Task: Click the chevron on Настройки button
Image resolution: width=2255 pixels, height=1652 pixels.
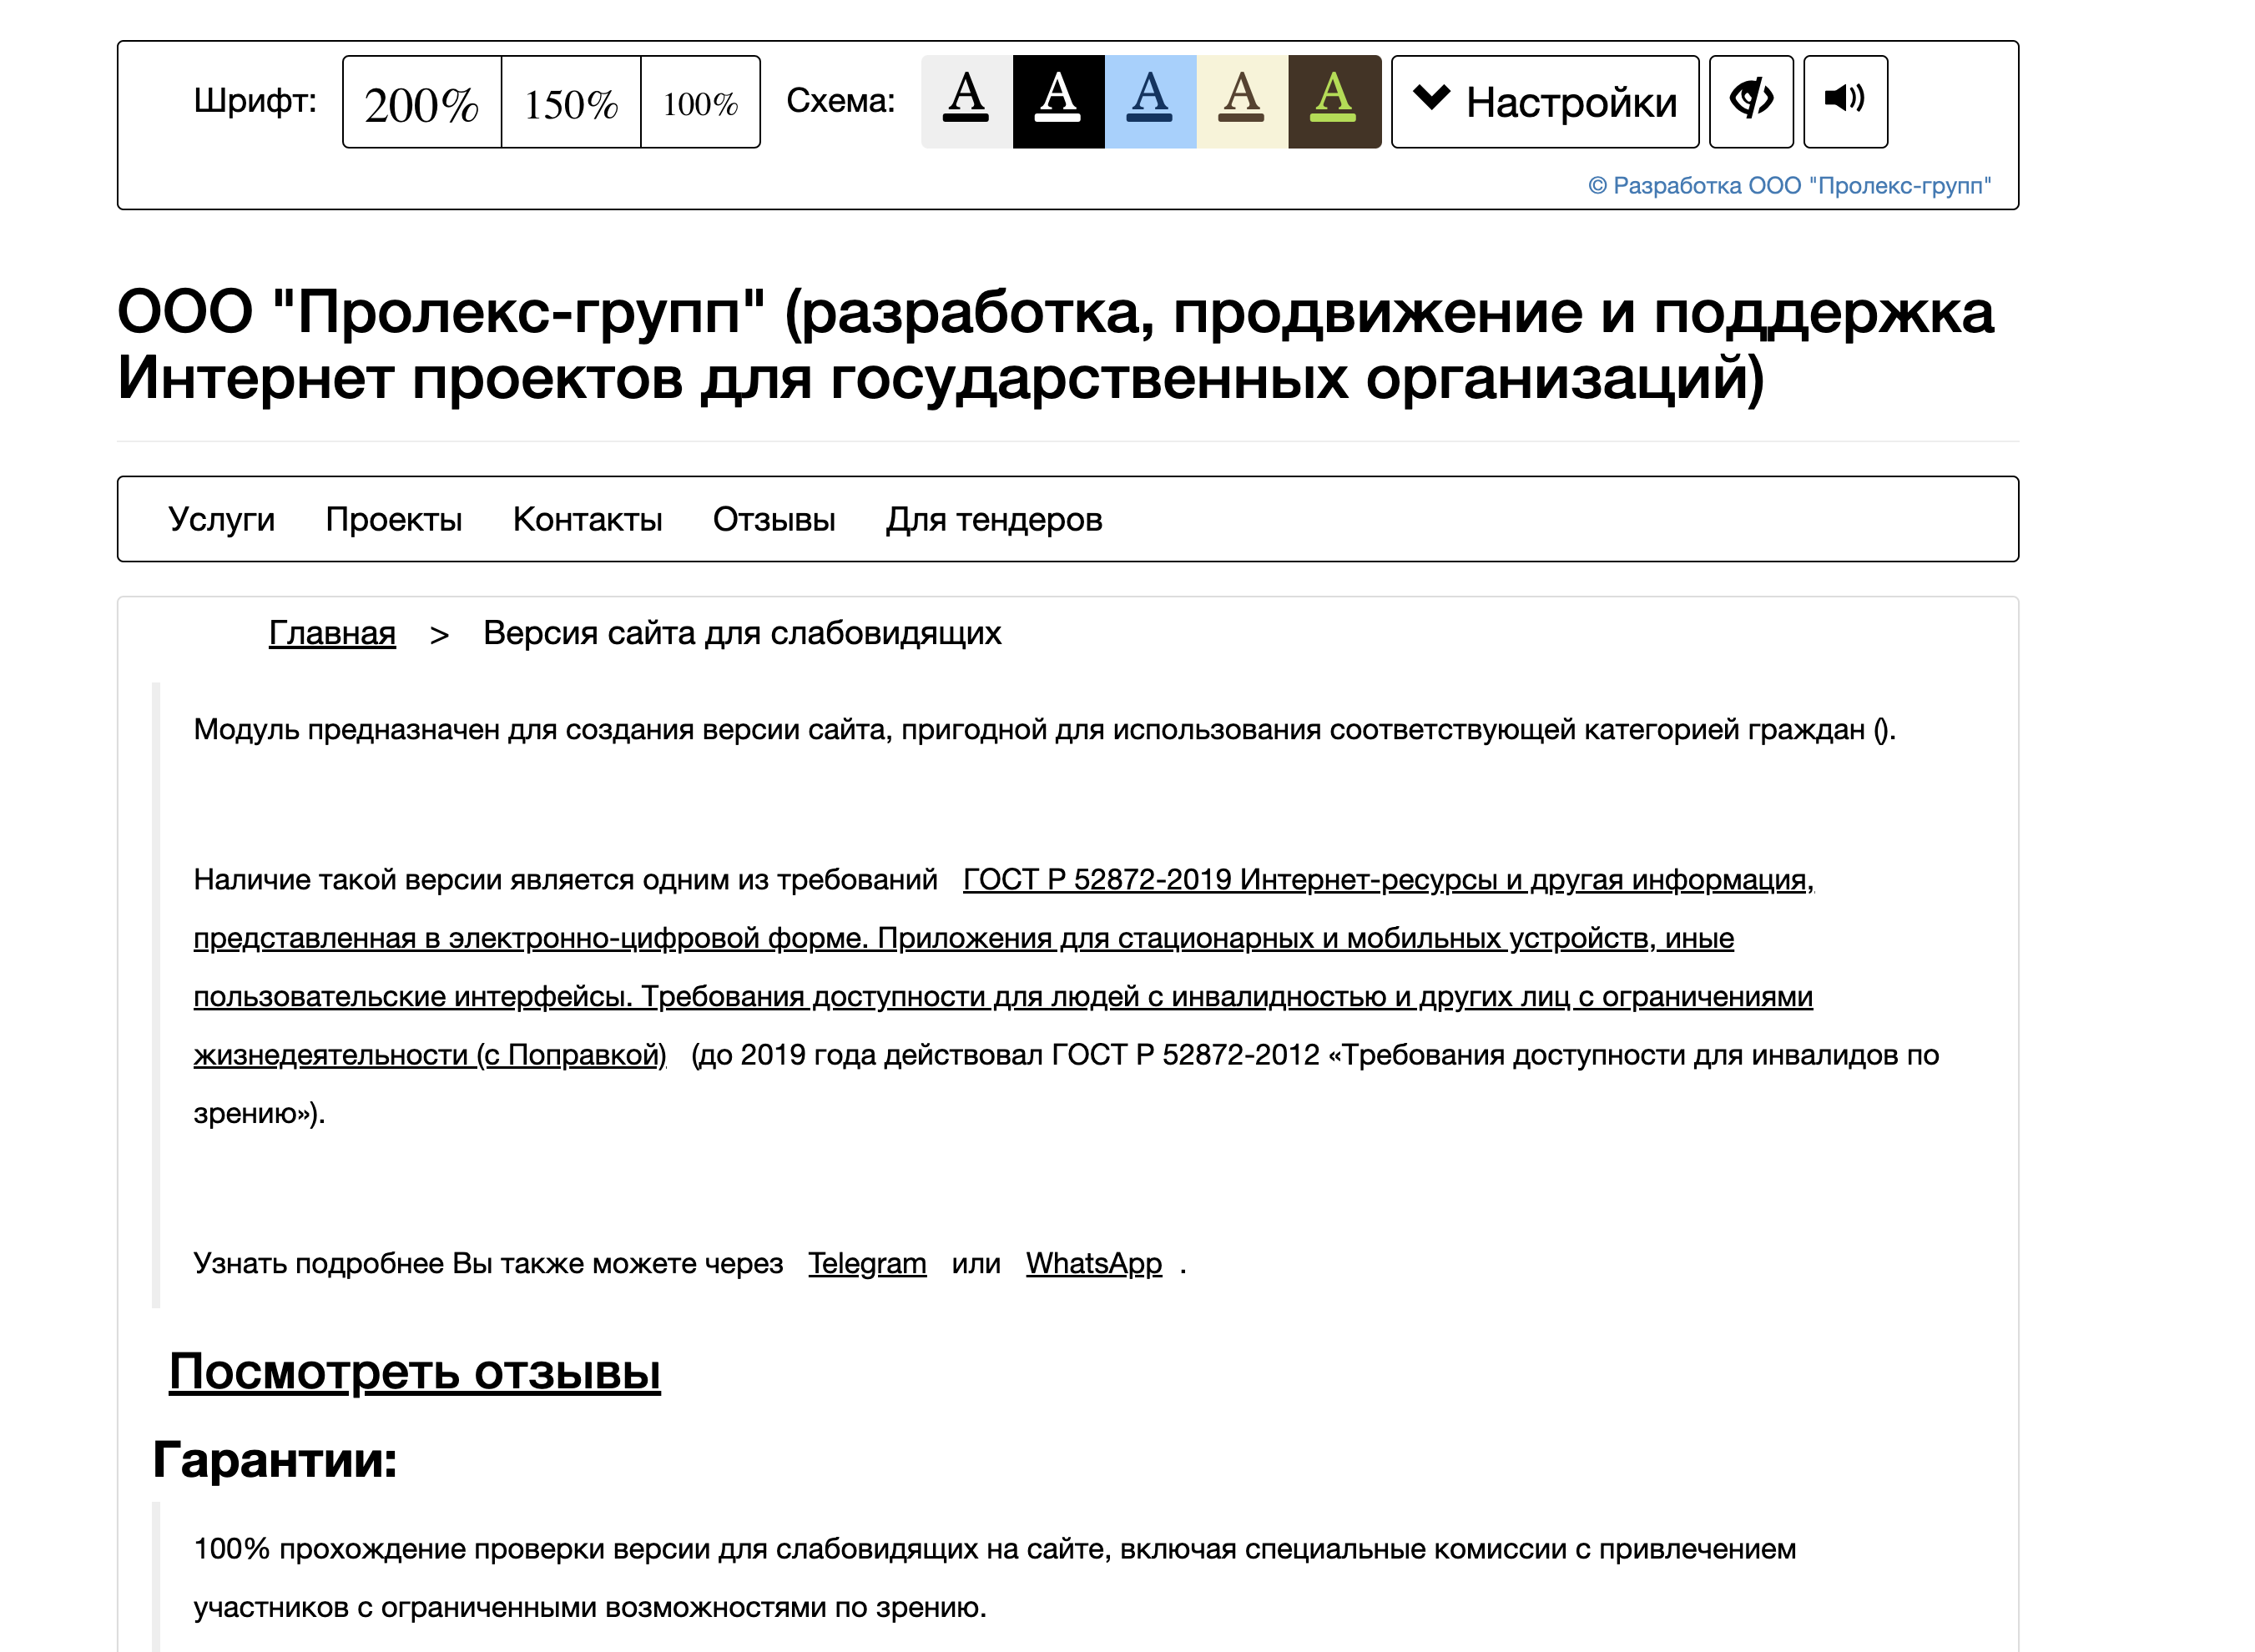Action: click(x=1434, y=100)
